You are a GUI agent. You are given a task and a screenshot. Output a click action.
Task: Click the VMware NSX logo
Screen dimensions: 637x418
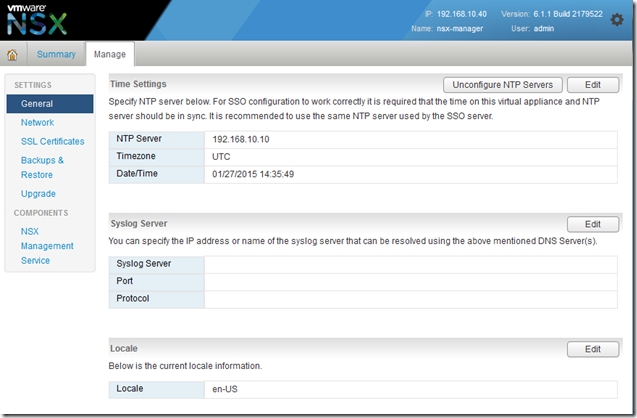point(37,19)
